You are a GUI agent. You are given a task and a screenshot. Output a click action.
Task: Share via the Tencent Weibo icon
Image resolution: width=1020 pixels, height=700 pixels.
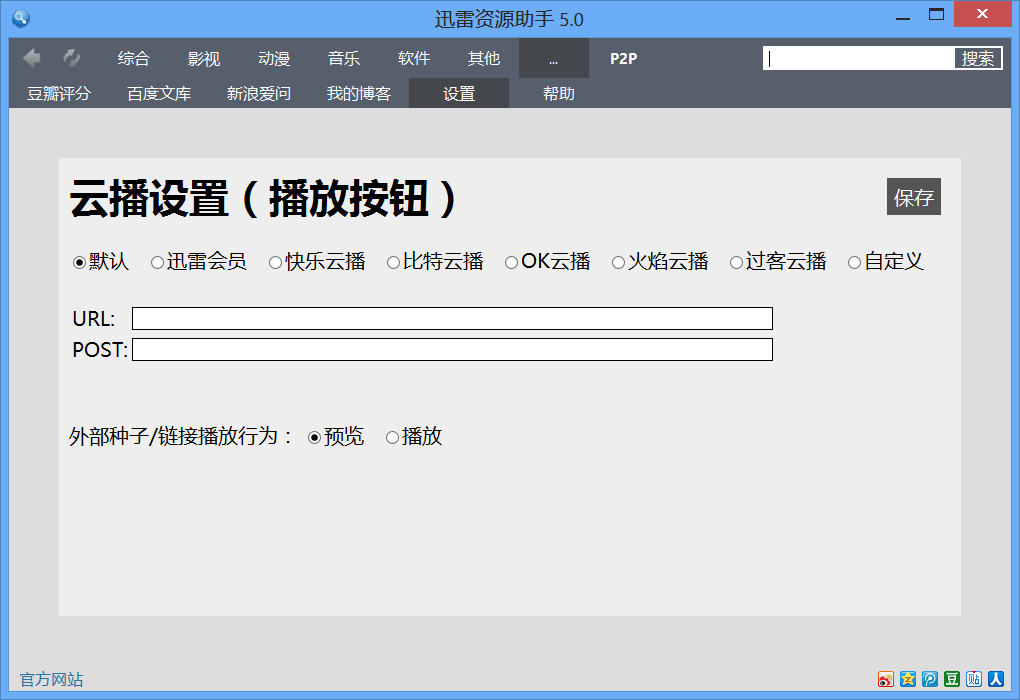(930, 679)
